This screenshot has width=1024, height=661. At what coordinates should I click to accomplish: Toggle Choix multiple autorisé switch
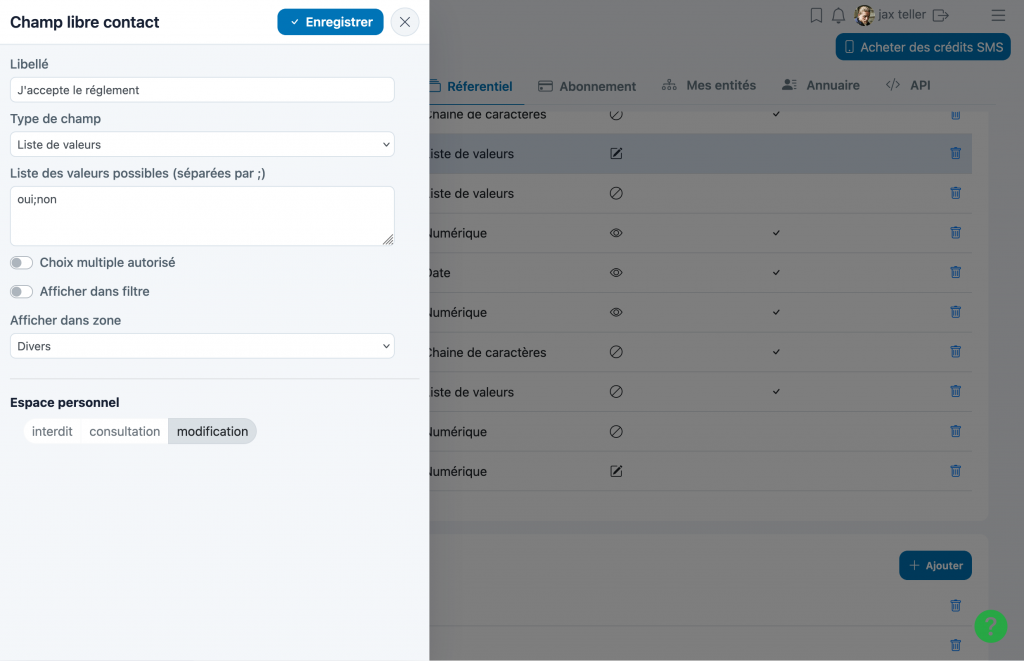[x=22, y=263]
